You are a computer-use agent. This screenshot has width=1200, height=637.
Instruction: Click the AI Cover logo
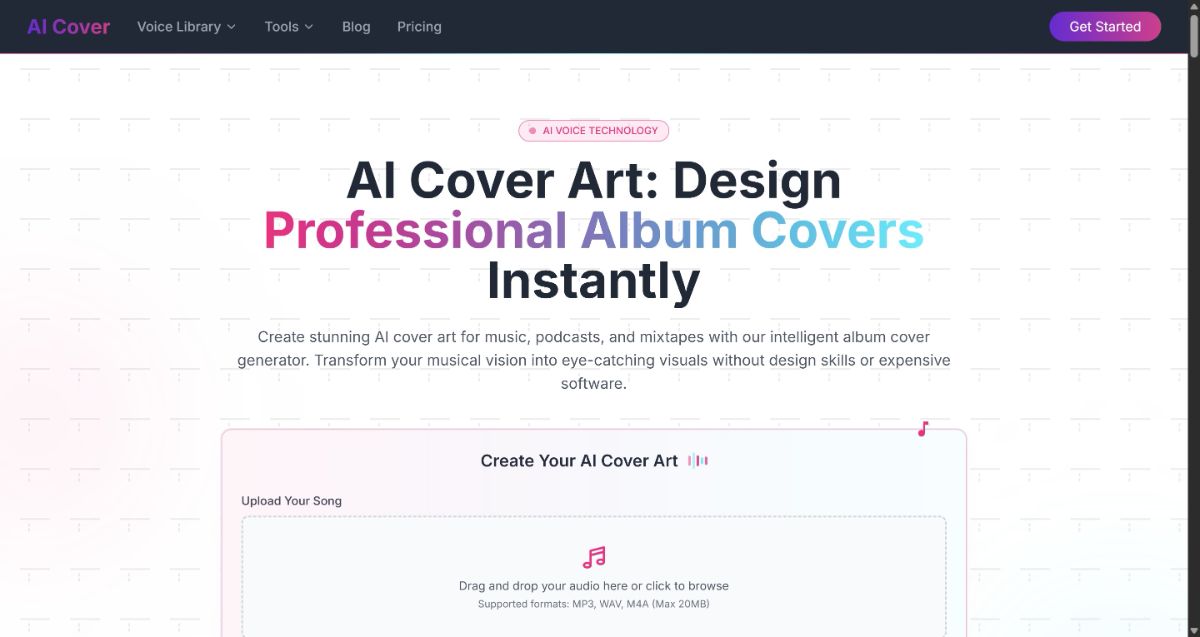click(x=68, y=27)
